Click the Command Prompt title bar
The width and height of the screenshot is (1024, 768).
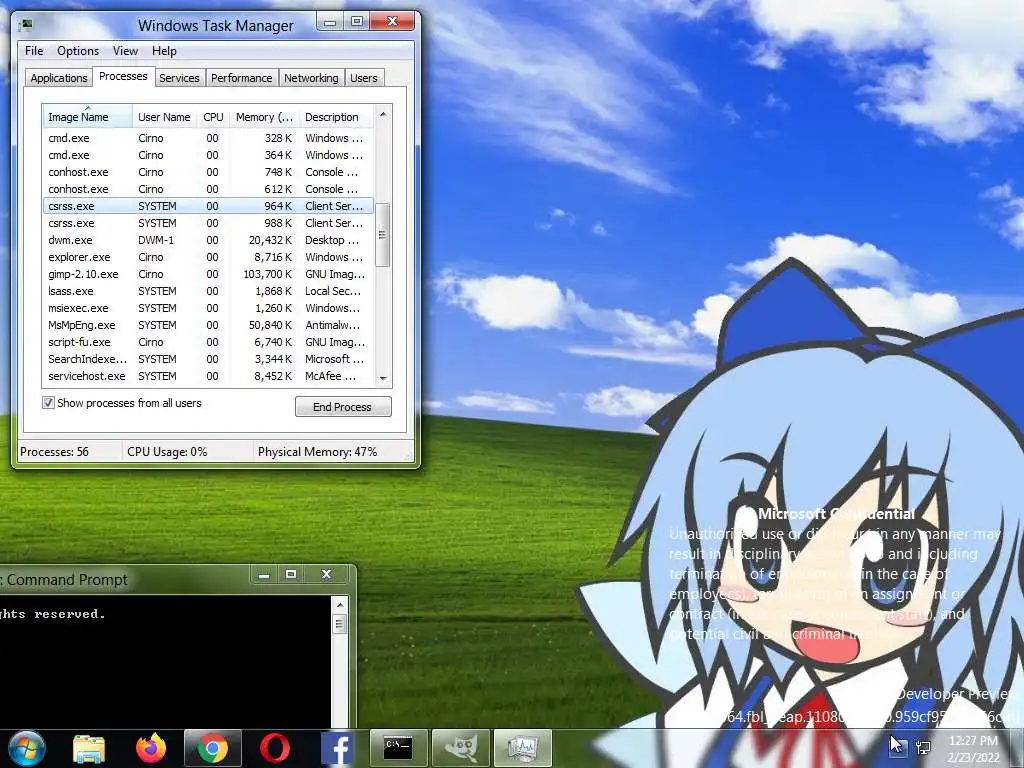(124, 579)
